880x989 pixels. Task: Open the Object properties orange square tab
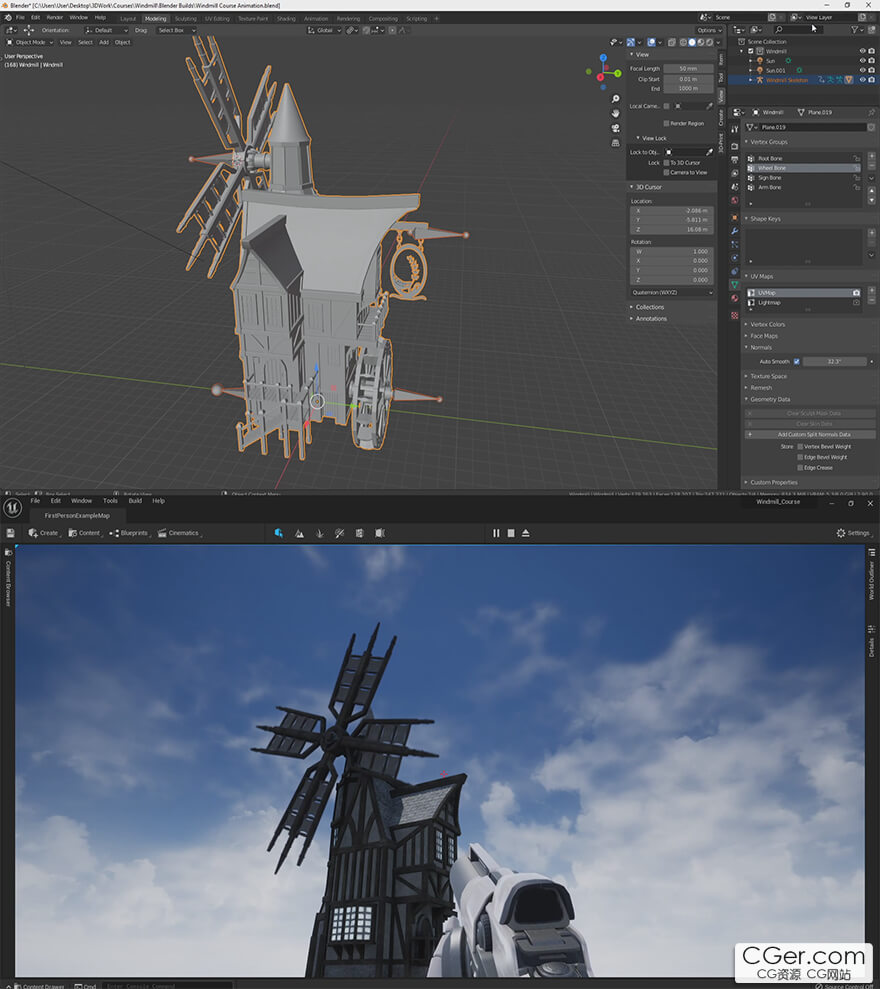[734, 217]
